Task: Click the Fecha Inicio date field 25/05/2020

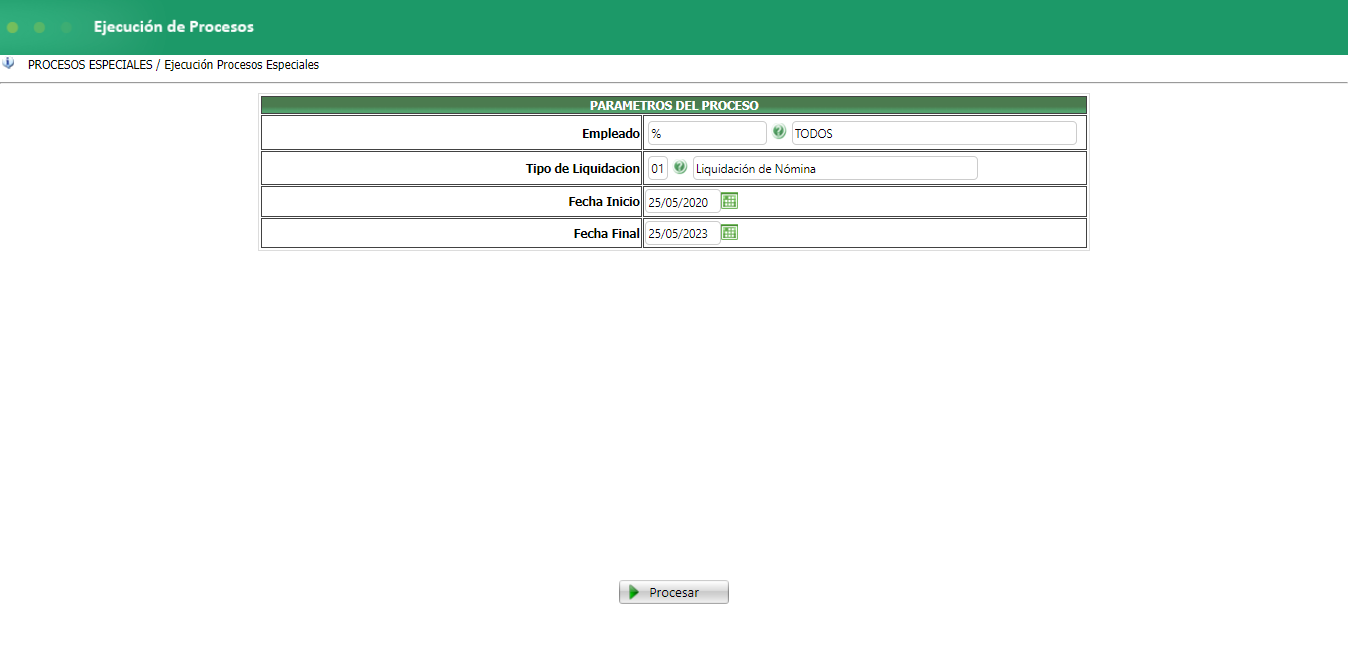Action: [x=683, y=202]
